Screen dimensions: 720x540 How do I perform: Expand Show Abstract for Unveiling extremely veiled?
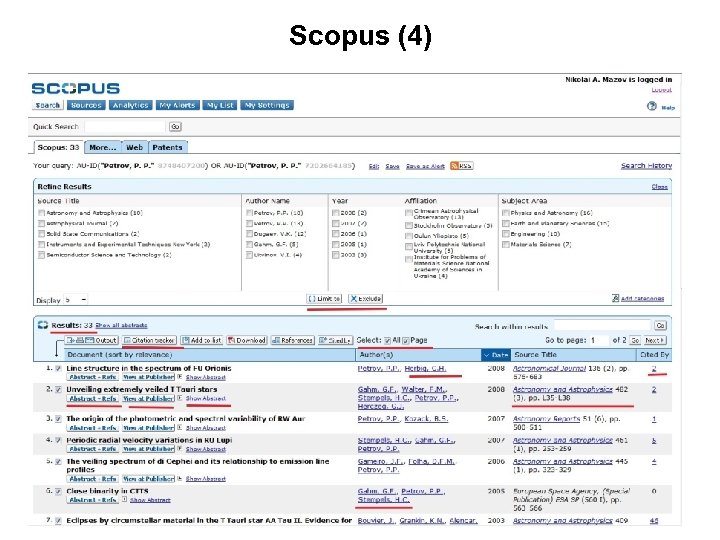[205, 399]
